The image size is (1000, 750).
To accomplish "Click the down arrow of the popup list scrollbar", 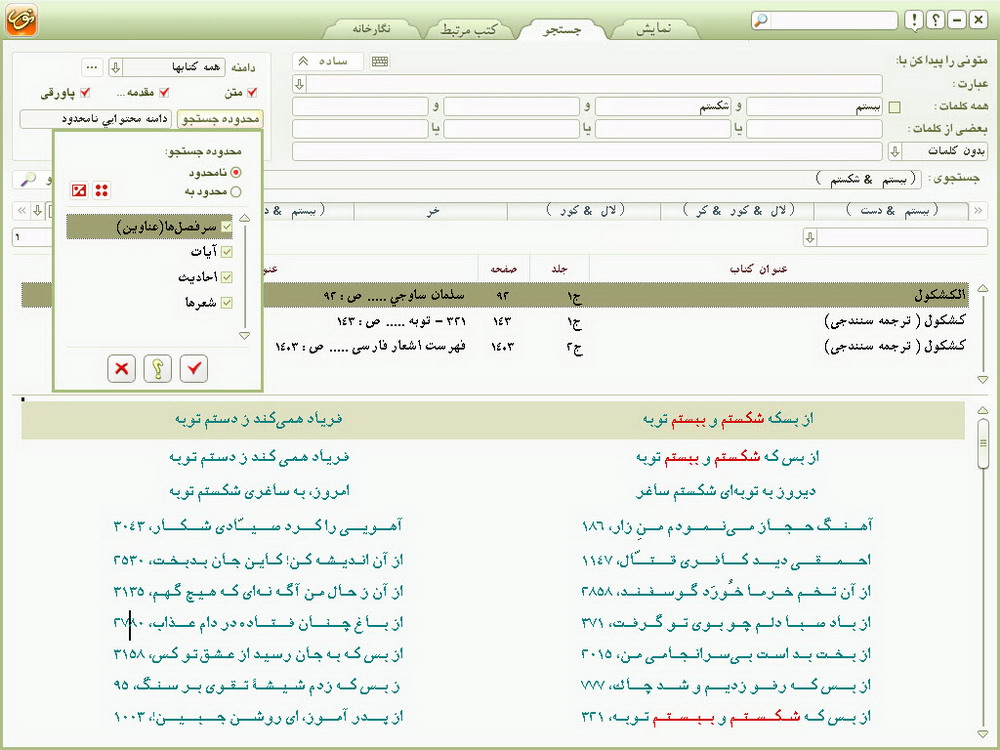I will [244, 335].
